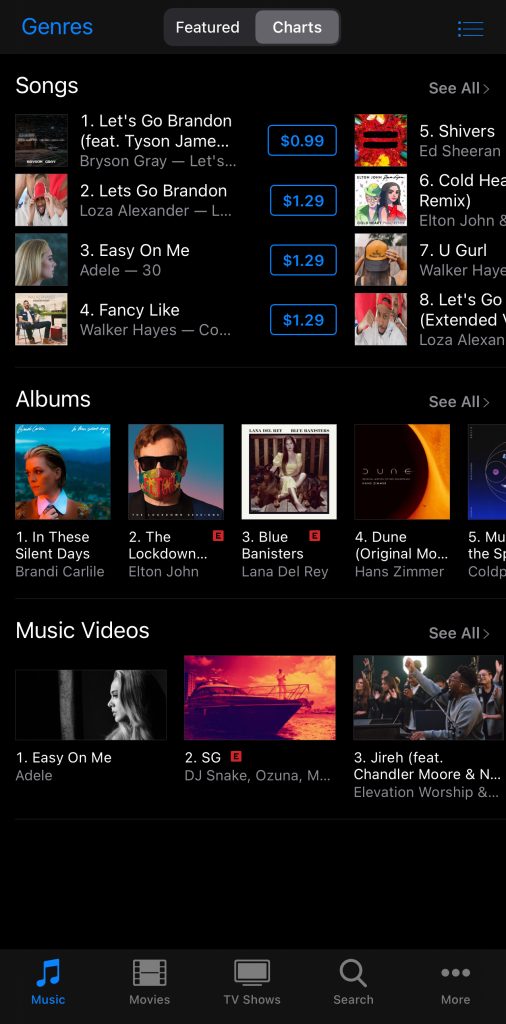Select the Charts segment
The width and height of the screenshot is (506, 1024).
[297, 27]
